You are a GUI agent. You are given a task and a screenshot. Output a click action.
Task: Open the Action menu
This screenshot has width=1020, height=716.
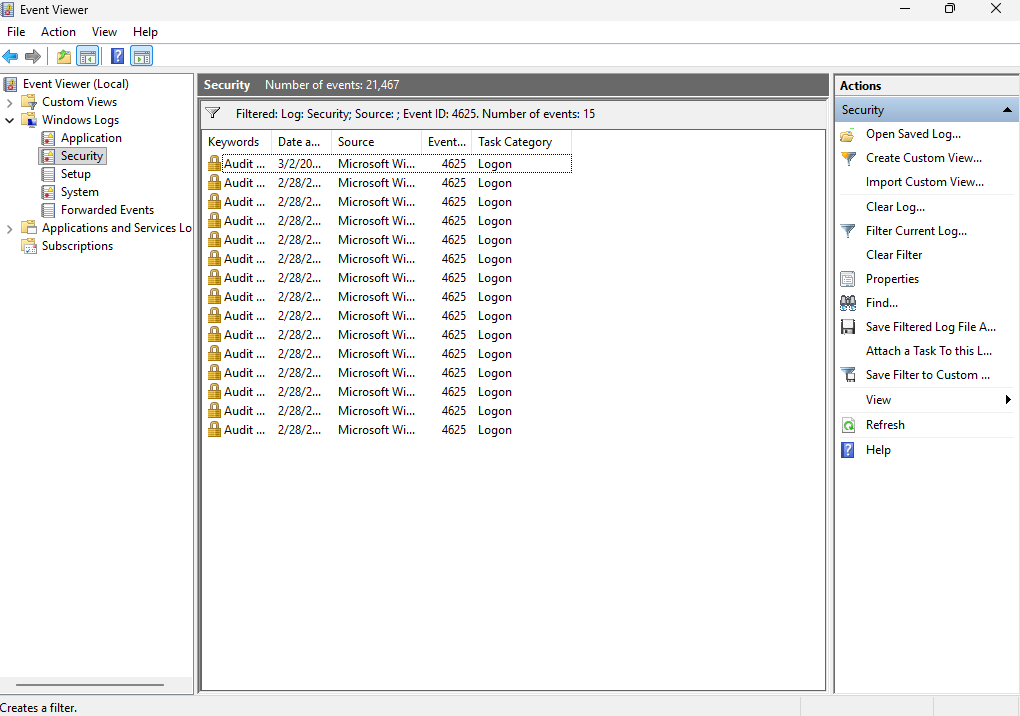pos(58,31)
